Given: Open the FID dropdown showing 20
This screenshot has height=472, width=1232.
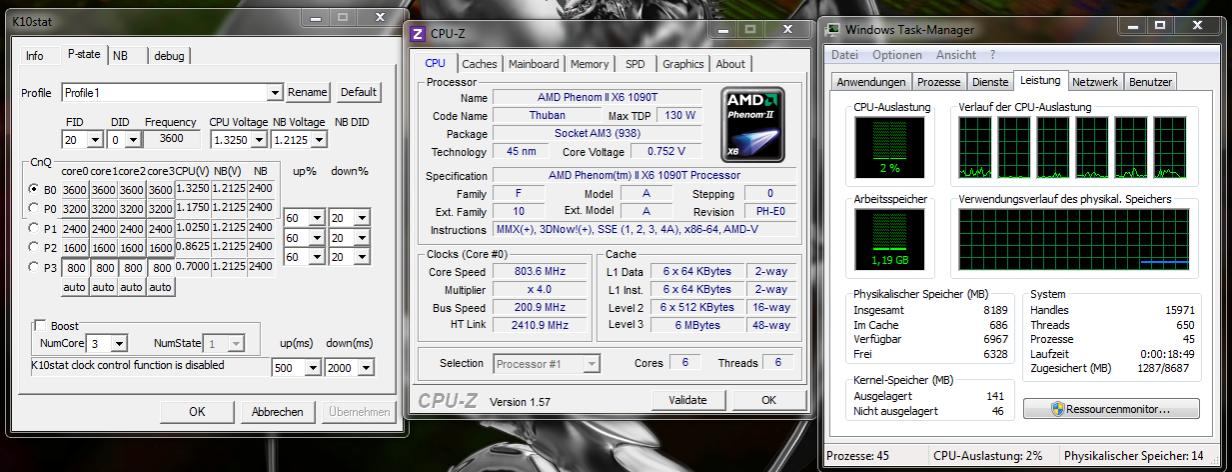Looking at the screenshot, I should (81, 140).
